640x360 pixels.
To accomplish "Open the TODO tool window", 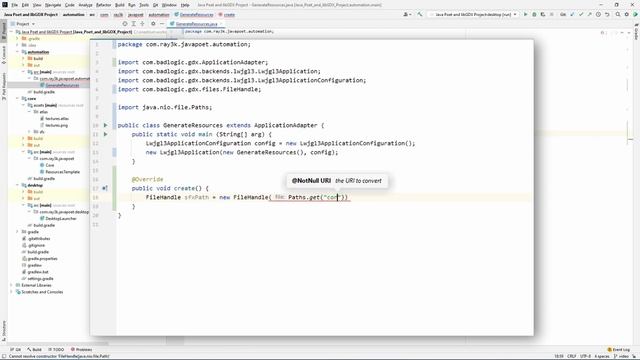I will coord(56,349).
